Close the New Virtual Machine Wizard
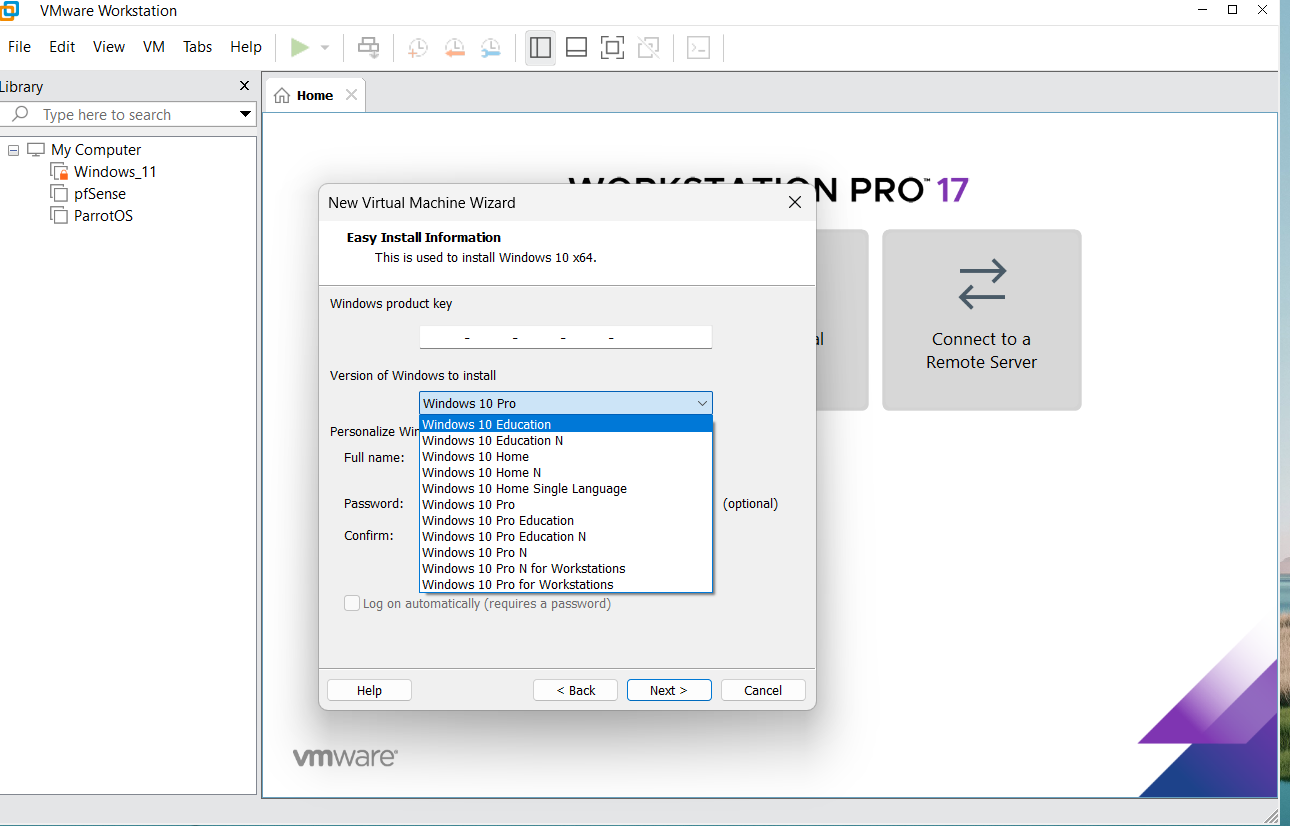The image size is (1290, 826). click(795, 202)
